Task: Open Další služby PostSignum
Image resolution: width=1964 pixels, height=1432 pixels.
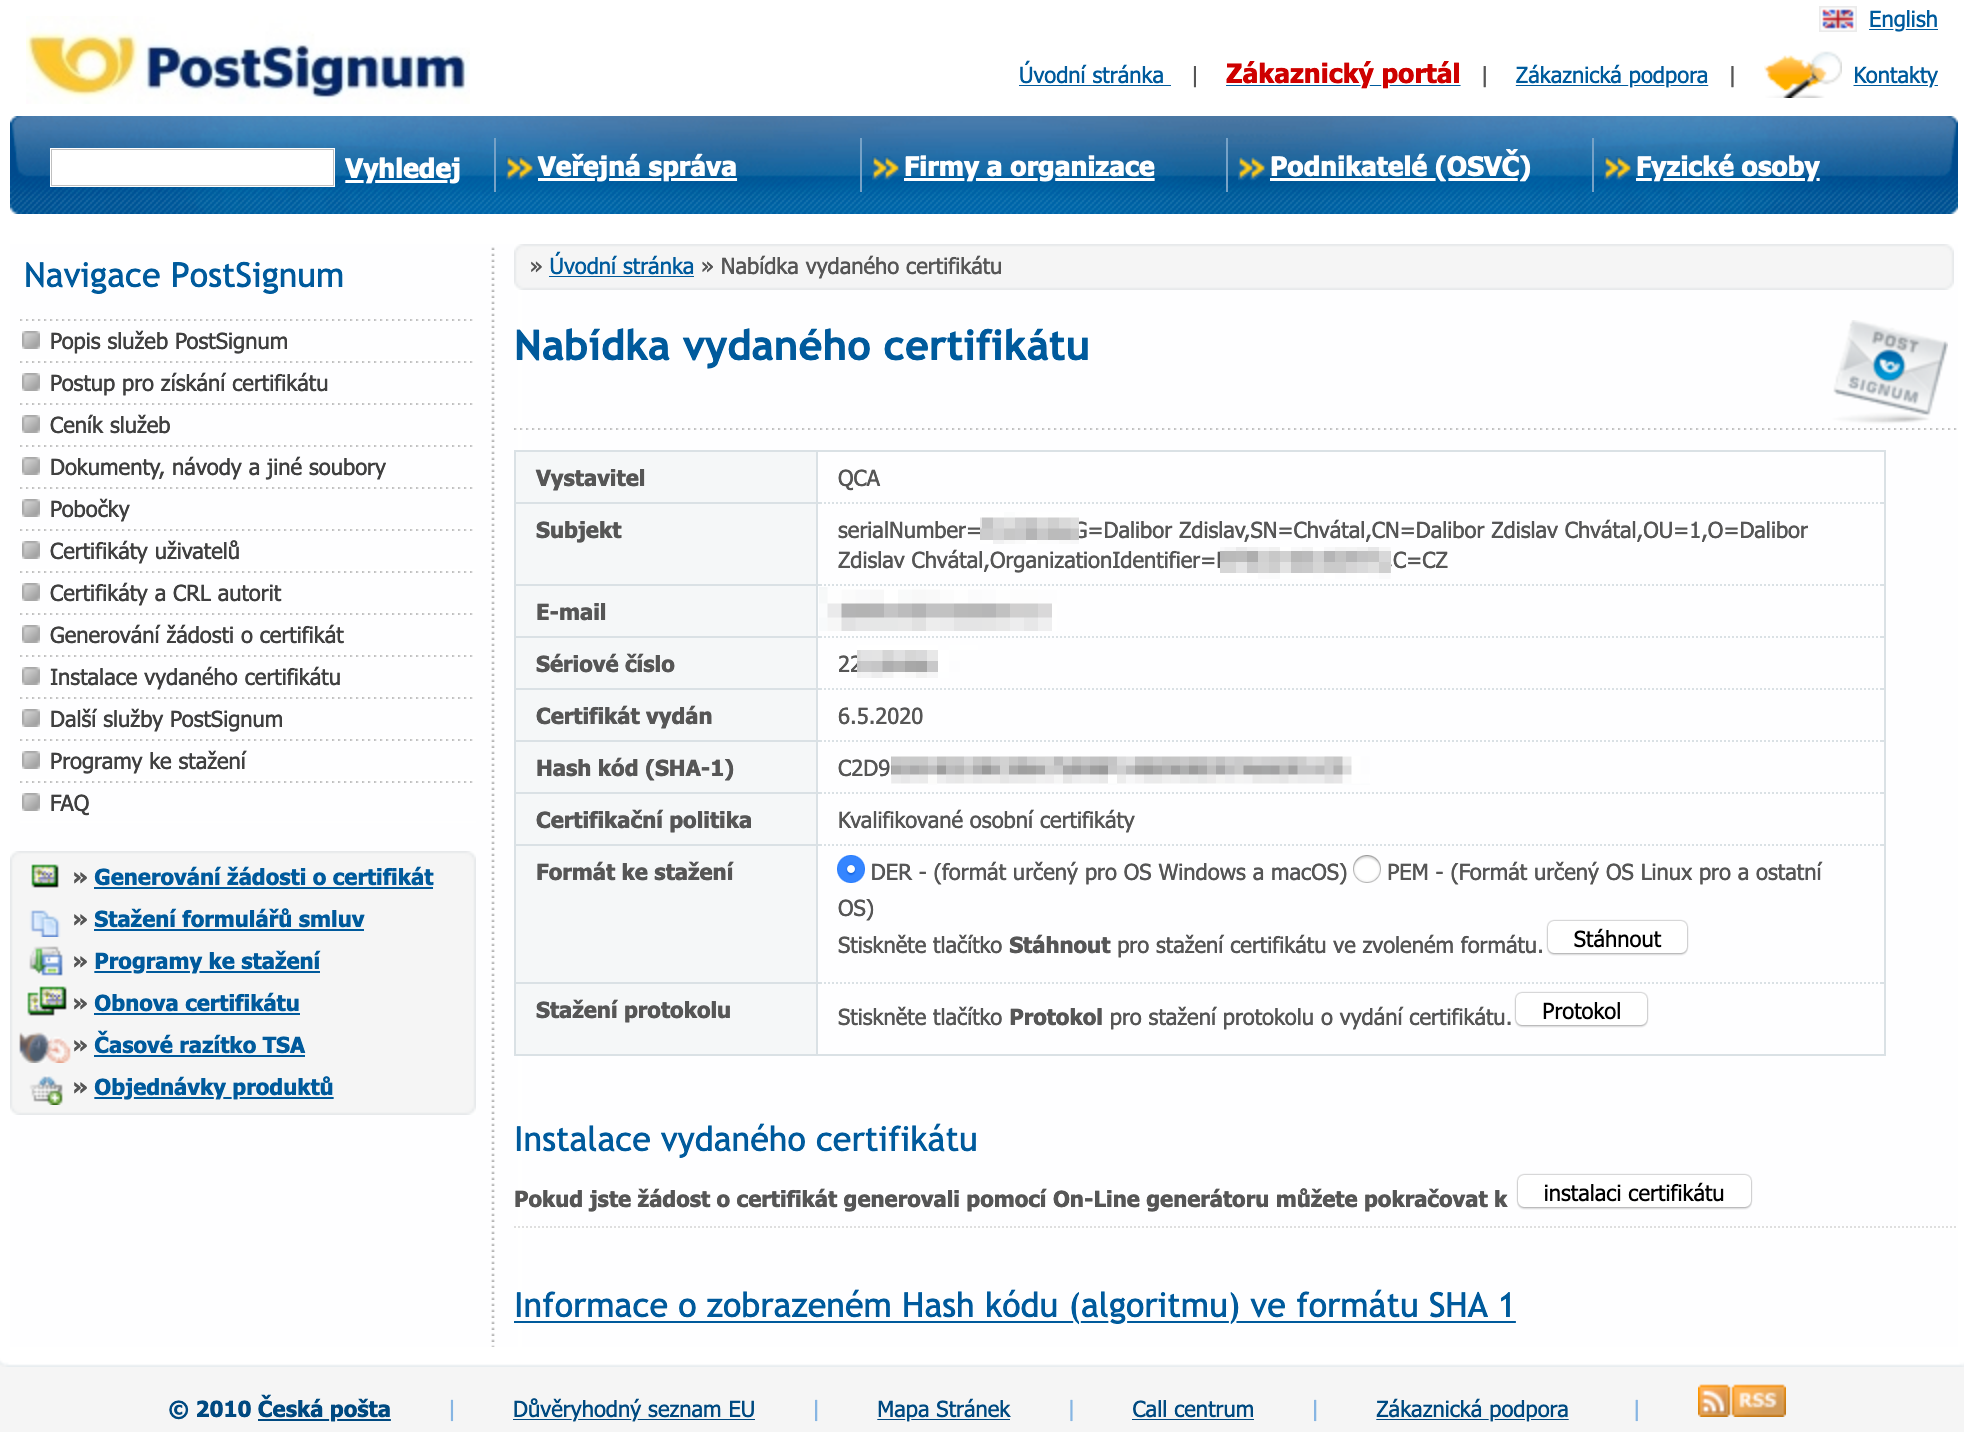Action: pyautogui.click(x=167, y=719)
